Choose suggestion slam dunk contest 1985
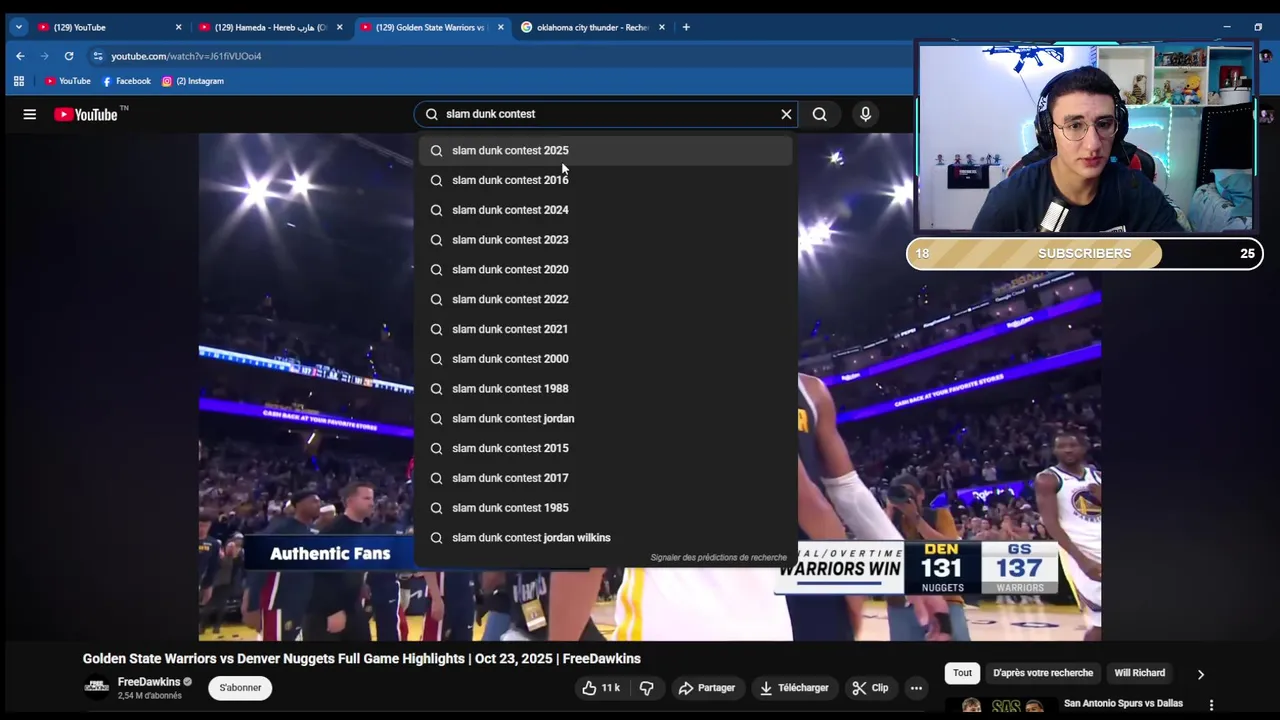This screenshot has height=720, width=1280. tap(605, 508)
